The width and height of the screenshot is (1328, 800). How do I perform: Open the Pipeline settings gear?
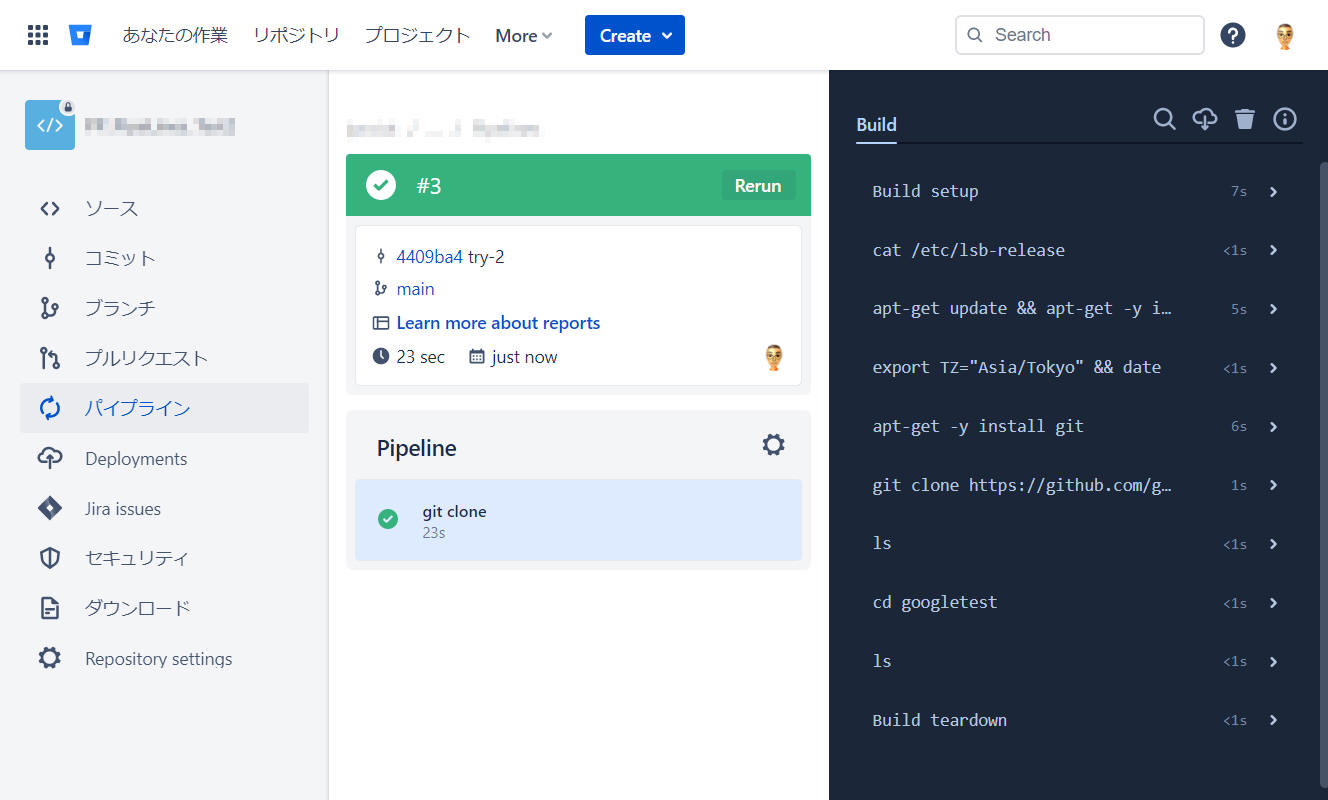pos(773,444)
